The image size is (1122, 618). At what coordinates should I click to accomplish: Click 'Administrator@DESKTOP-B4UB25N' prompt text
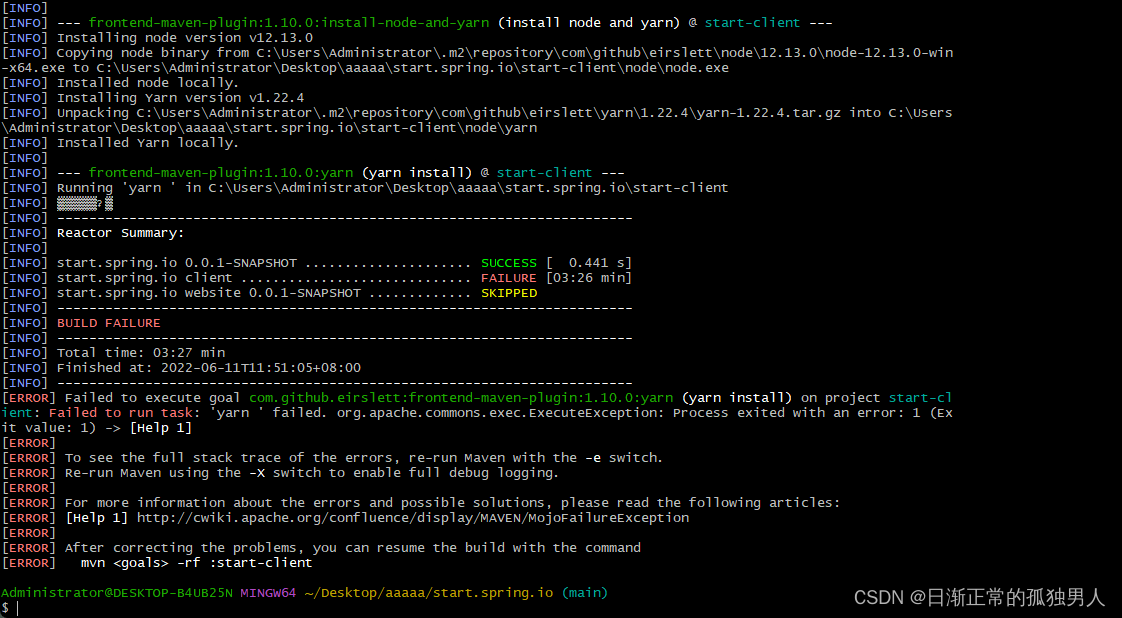pos(117,593)
